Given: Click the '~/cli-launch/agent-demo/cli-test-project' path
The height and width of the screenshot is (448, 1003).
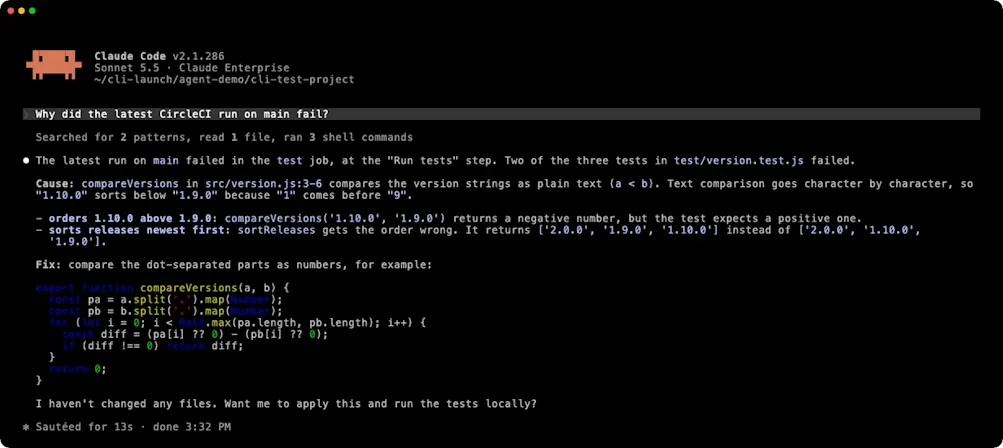Looking at the screenshot, I should pyautogui.click(x=224, y=79).
